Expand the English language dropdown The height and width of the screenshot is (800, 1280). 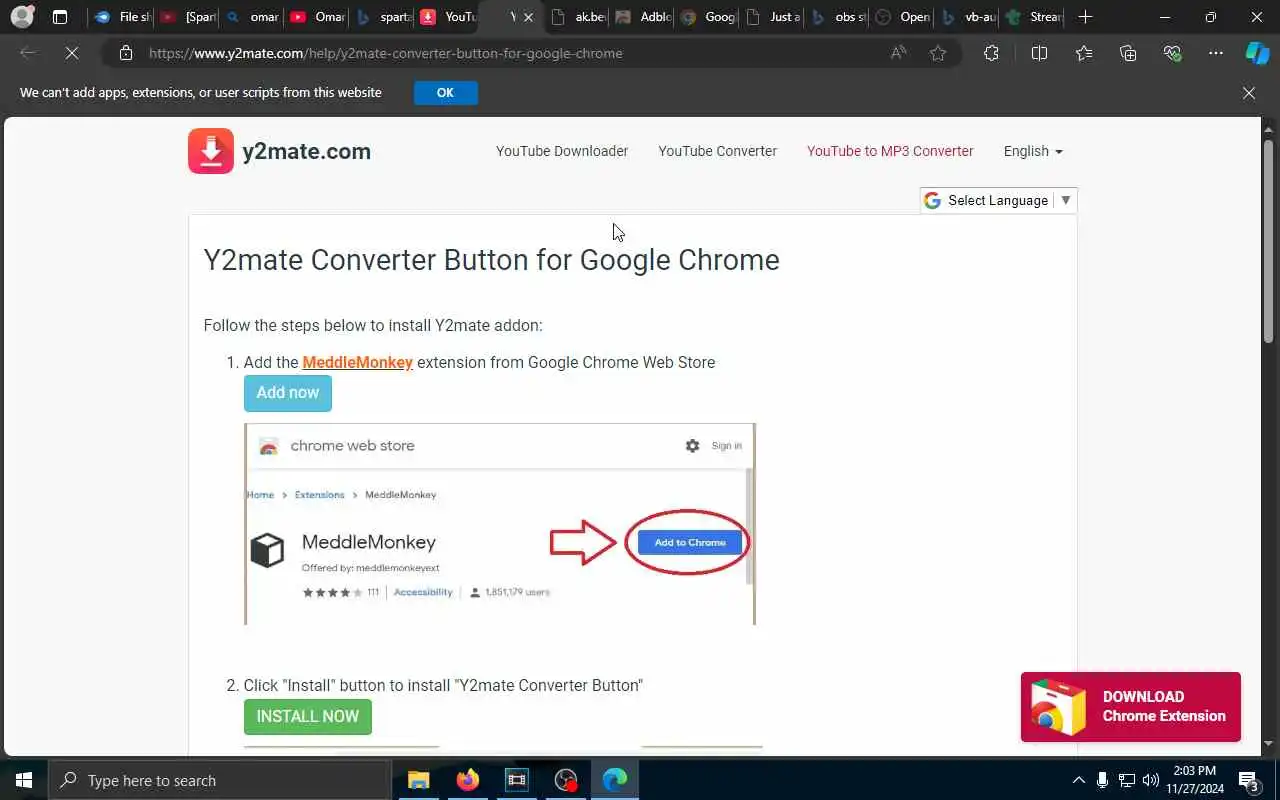coord(1033,151)
